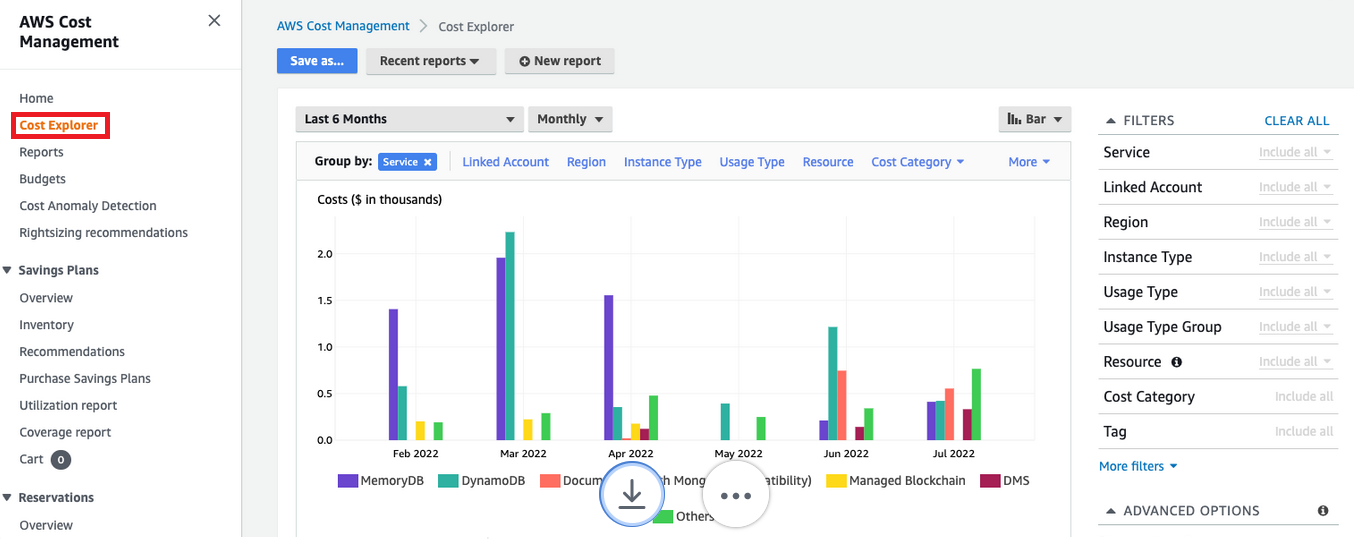Viewport: 1354px width, 539px height.
Task: Open the Region filter Include all dropdown
Action: tap(1295, 222)
